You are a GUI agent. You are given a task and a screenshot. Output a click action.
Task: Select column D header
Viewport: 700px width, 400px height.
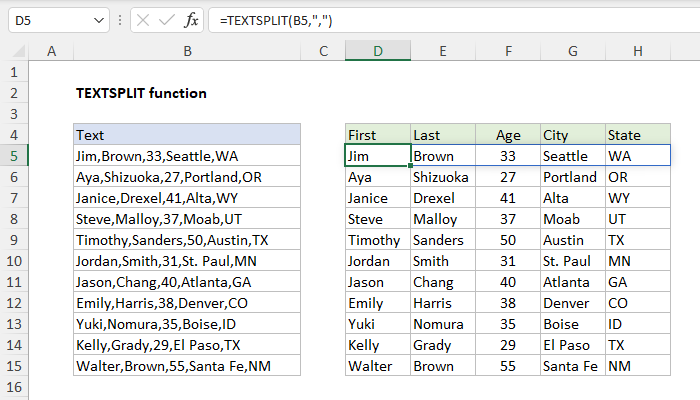[x=378, y=51]
